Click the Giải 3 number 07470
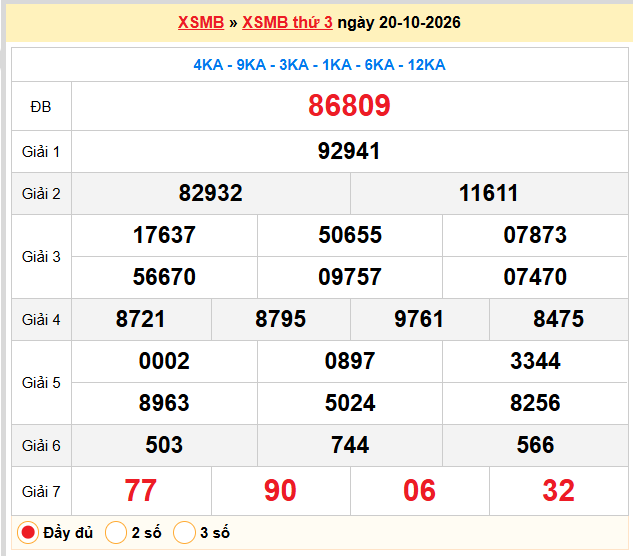Viewport: 633px width, 556px height. click(x=535, y=277)
